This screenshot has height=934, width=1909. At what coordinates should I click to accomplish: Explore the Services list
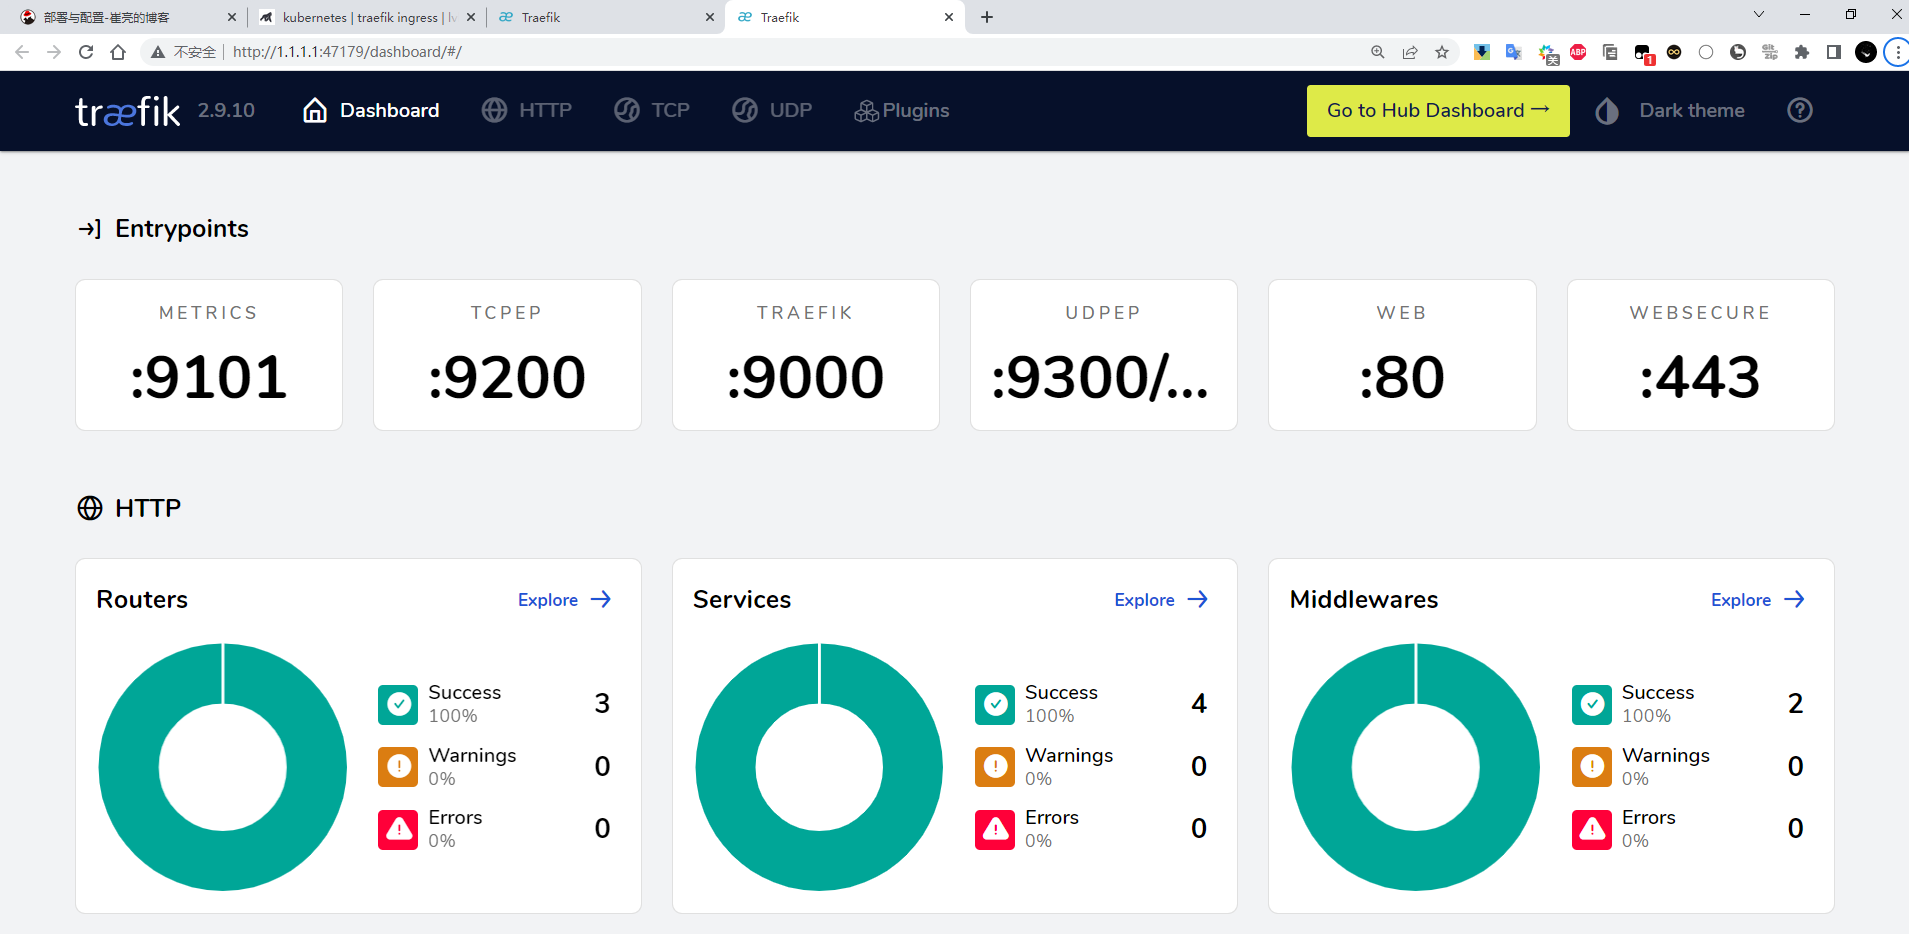coord(1162,599)
